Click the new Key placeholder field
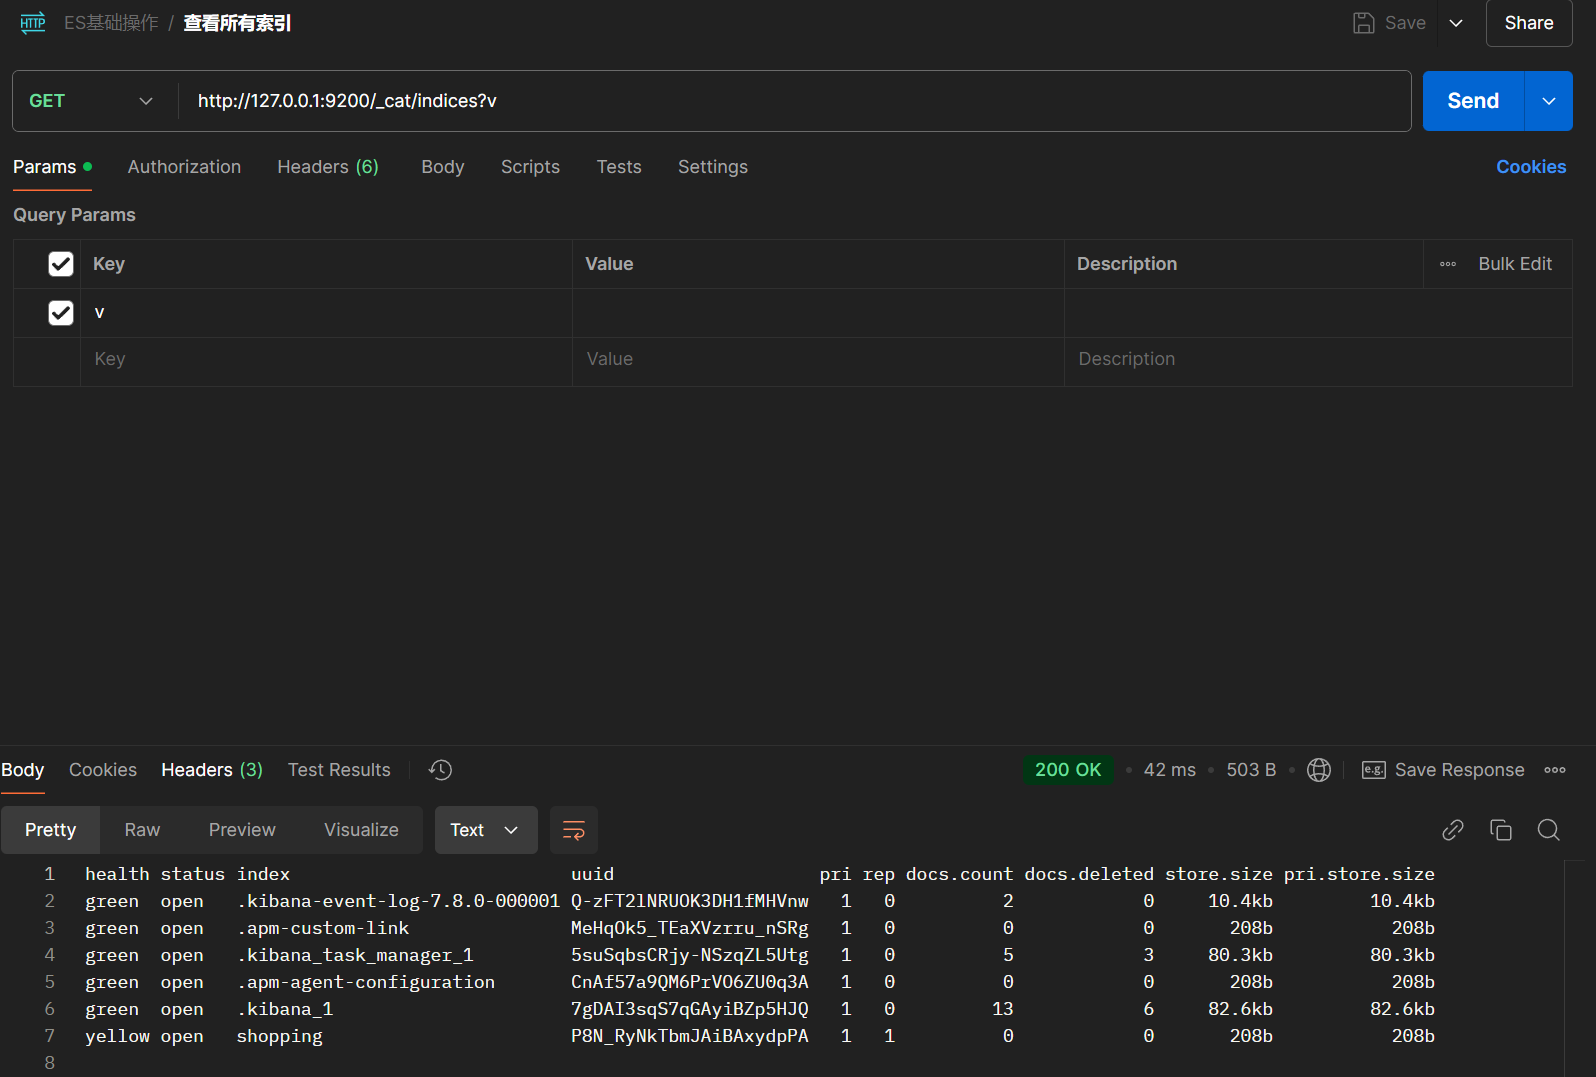Image resolution: width=1596 pixels, height=1077 pixels. 326,359
